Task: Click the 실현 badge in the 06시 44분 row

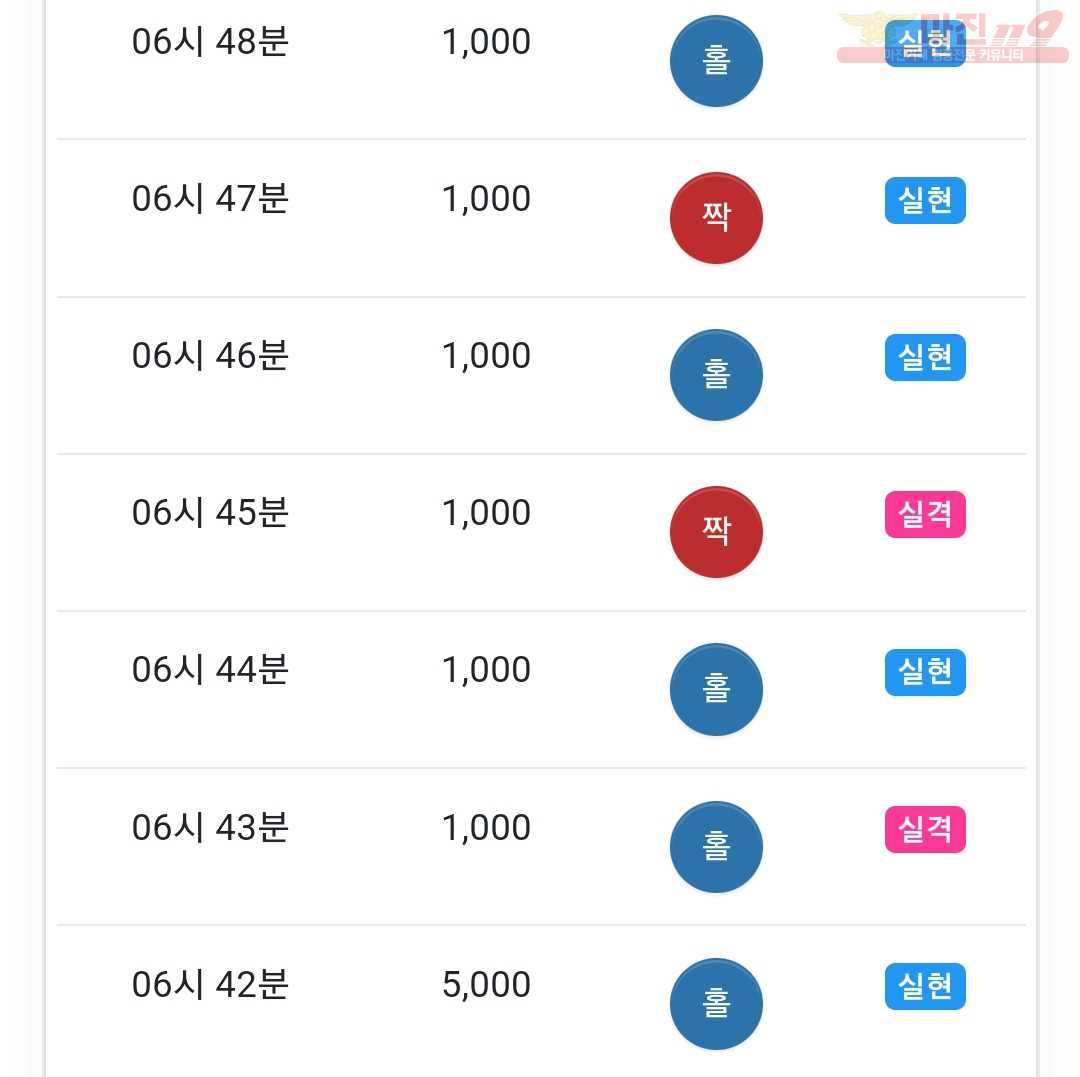Action: click(x=925, y=672)
